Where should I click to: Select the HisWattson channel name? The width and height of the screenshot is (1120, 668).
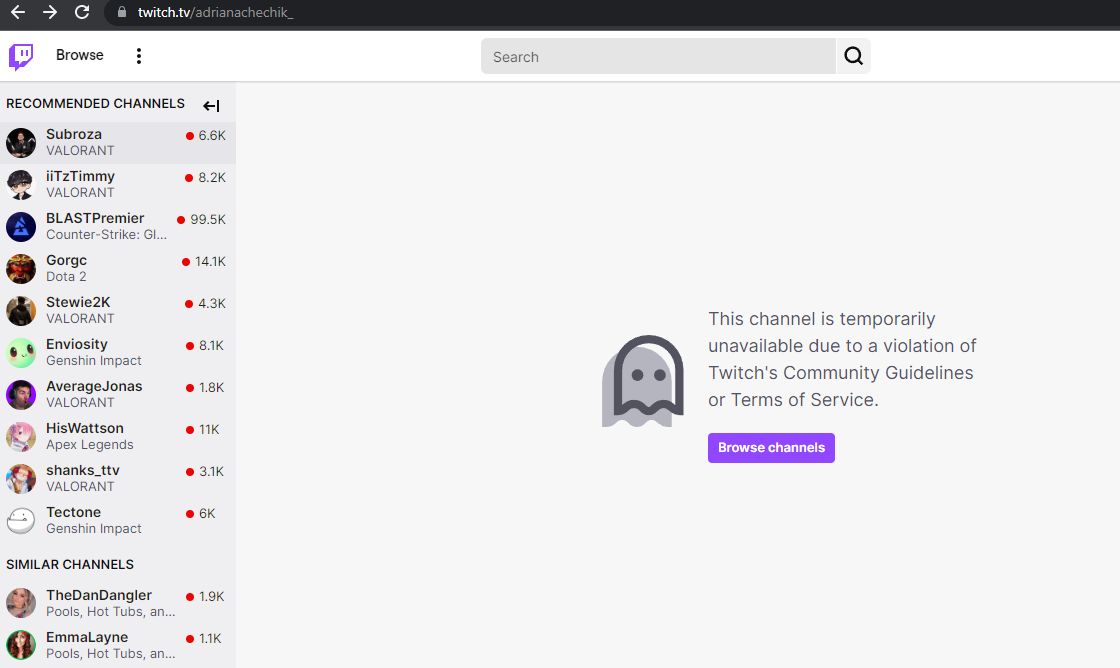pos(84,428)
